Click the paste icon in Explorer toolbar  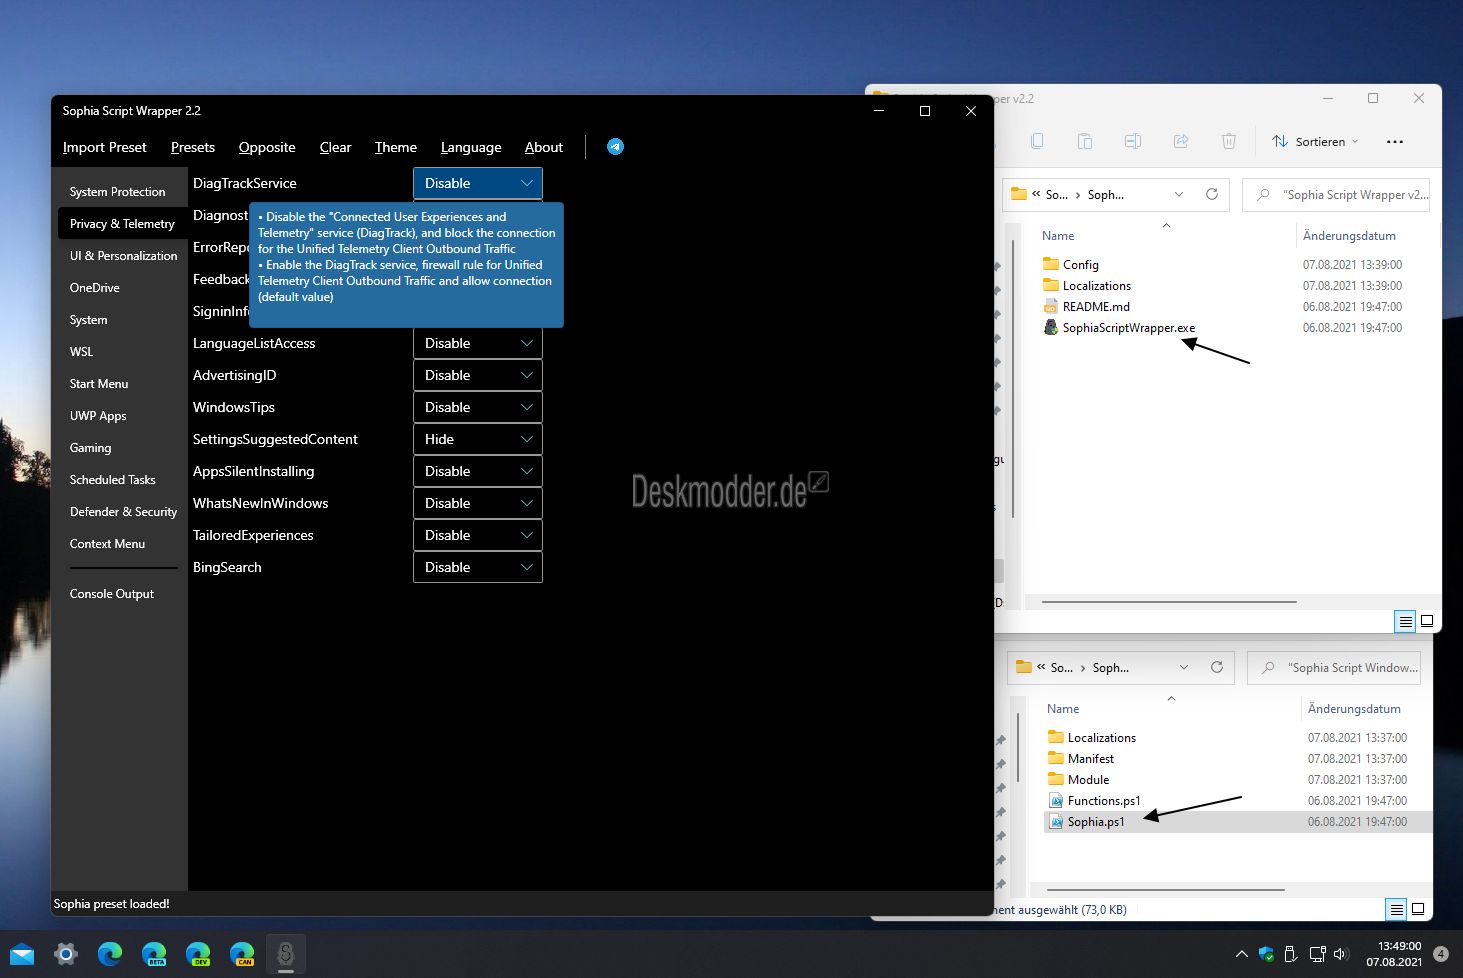pos(1085,142)
